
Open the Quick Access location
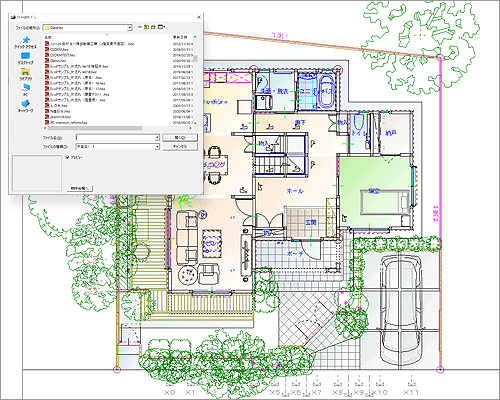click(x=26, y=43)
